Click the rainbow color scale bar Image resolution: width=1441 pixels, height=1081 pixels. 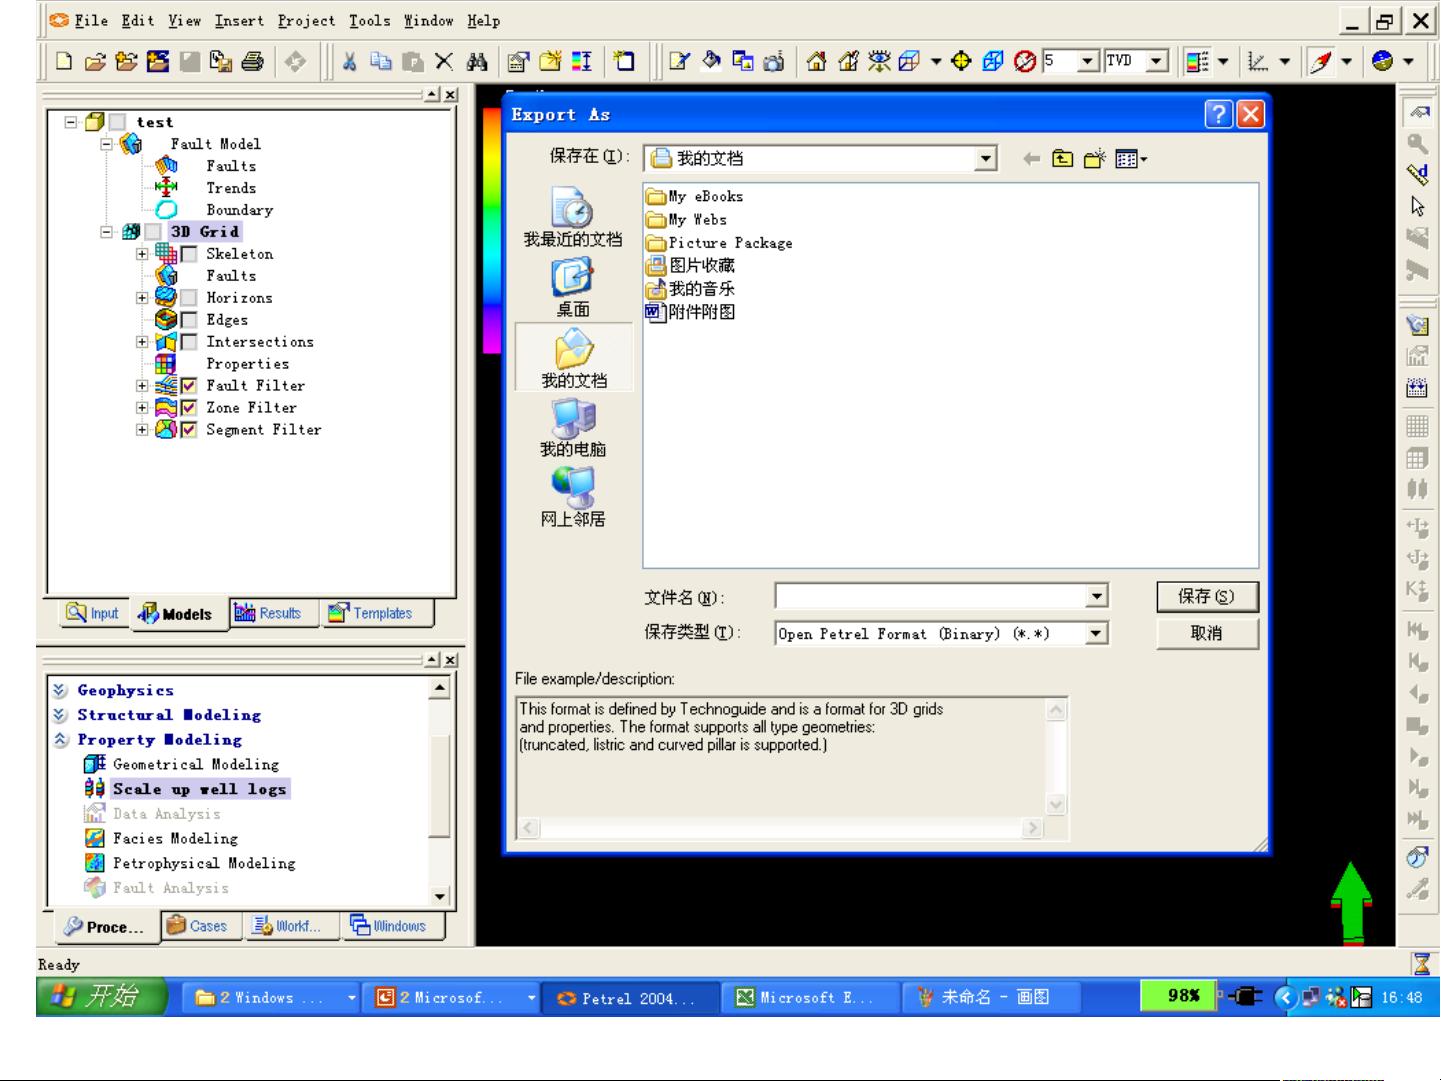(491, 230)
